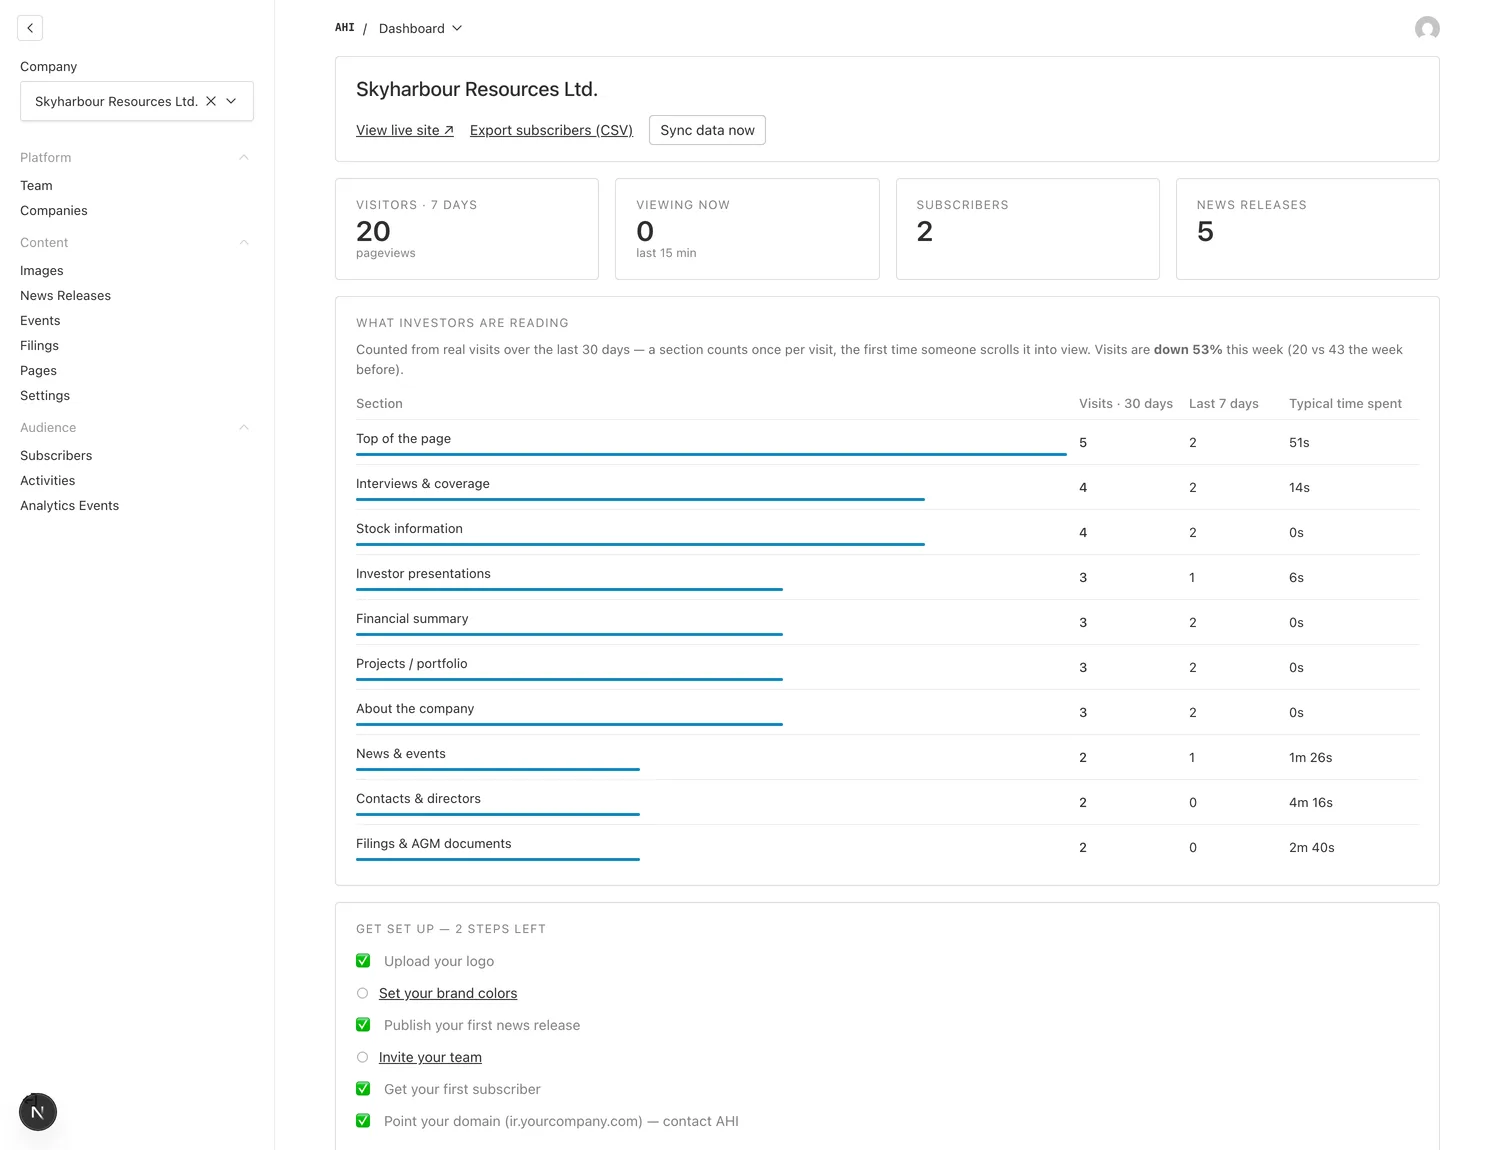Image resolution: width=1500 pixels, height=1150 pixels.
Task: Open Activities in the sidebar
Action: point(48,481)
